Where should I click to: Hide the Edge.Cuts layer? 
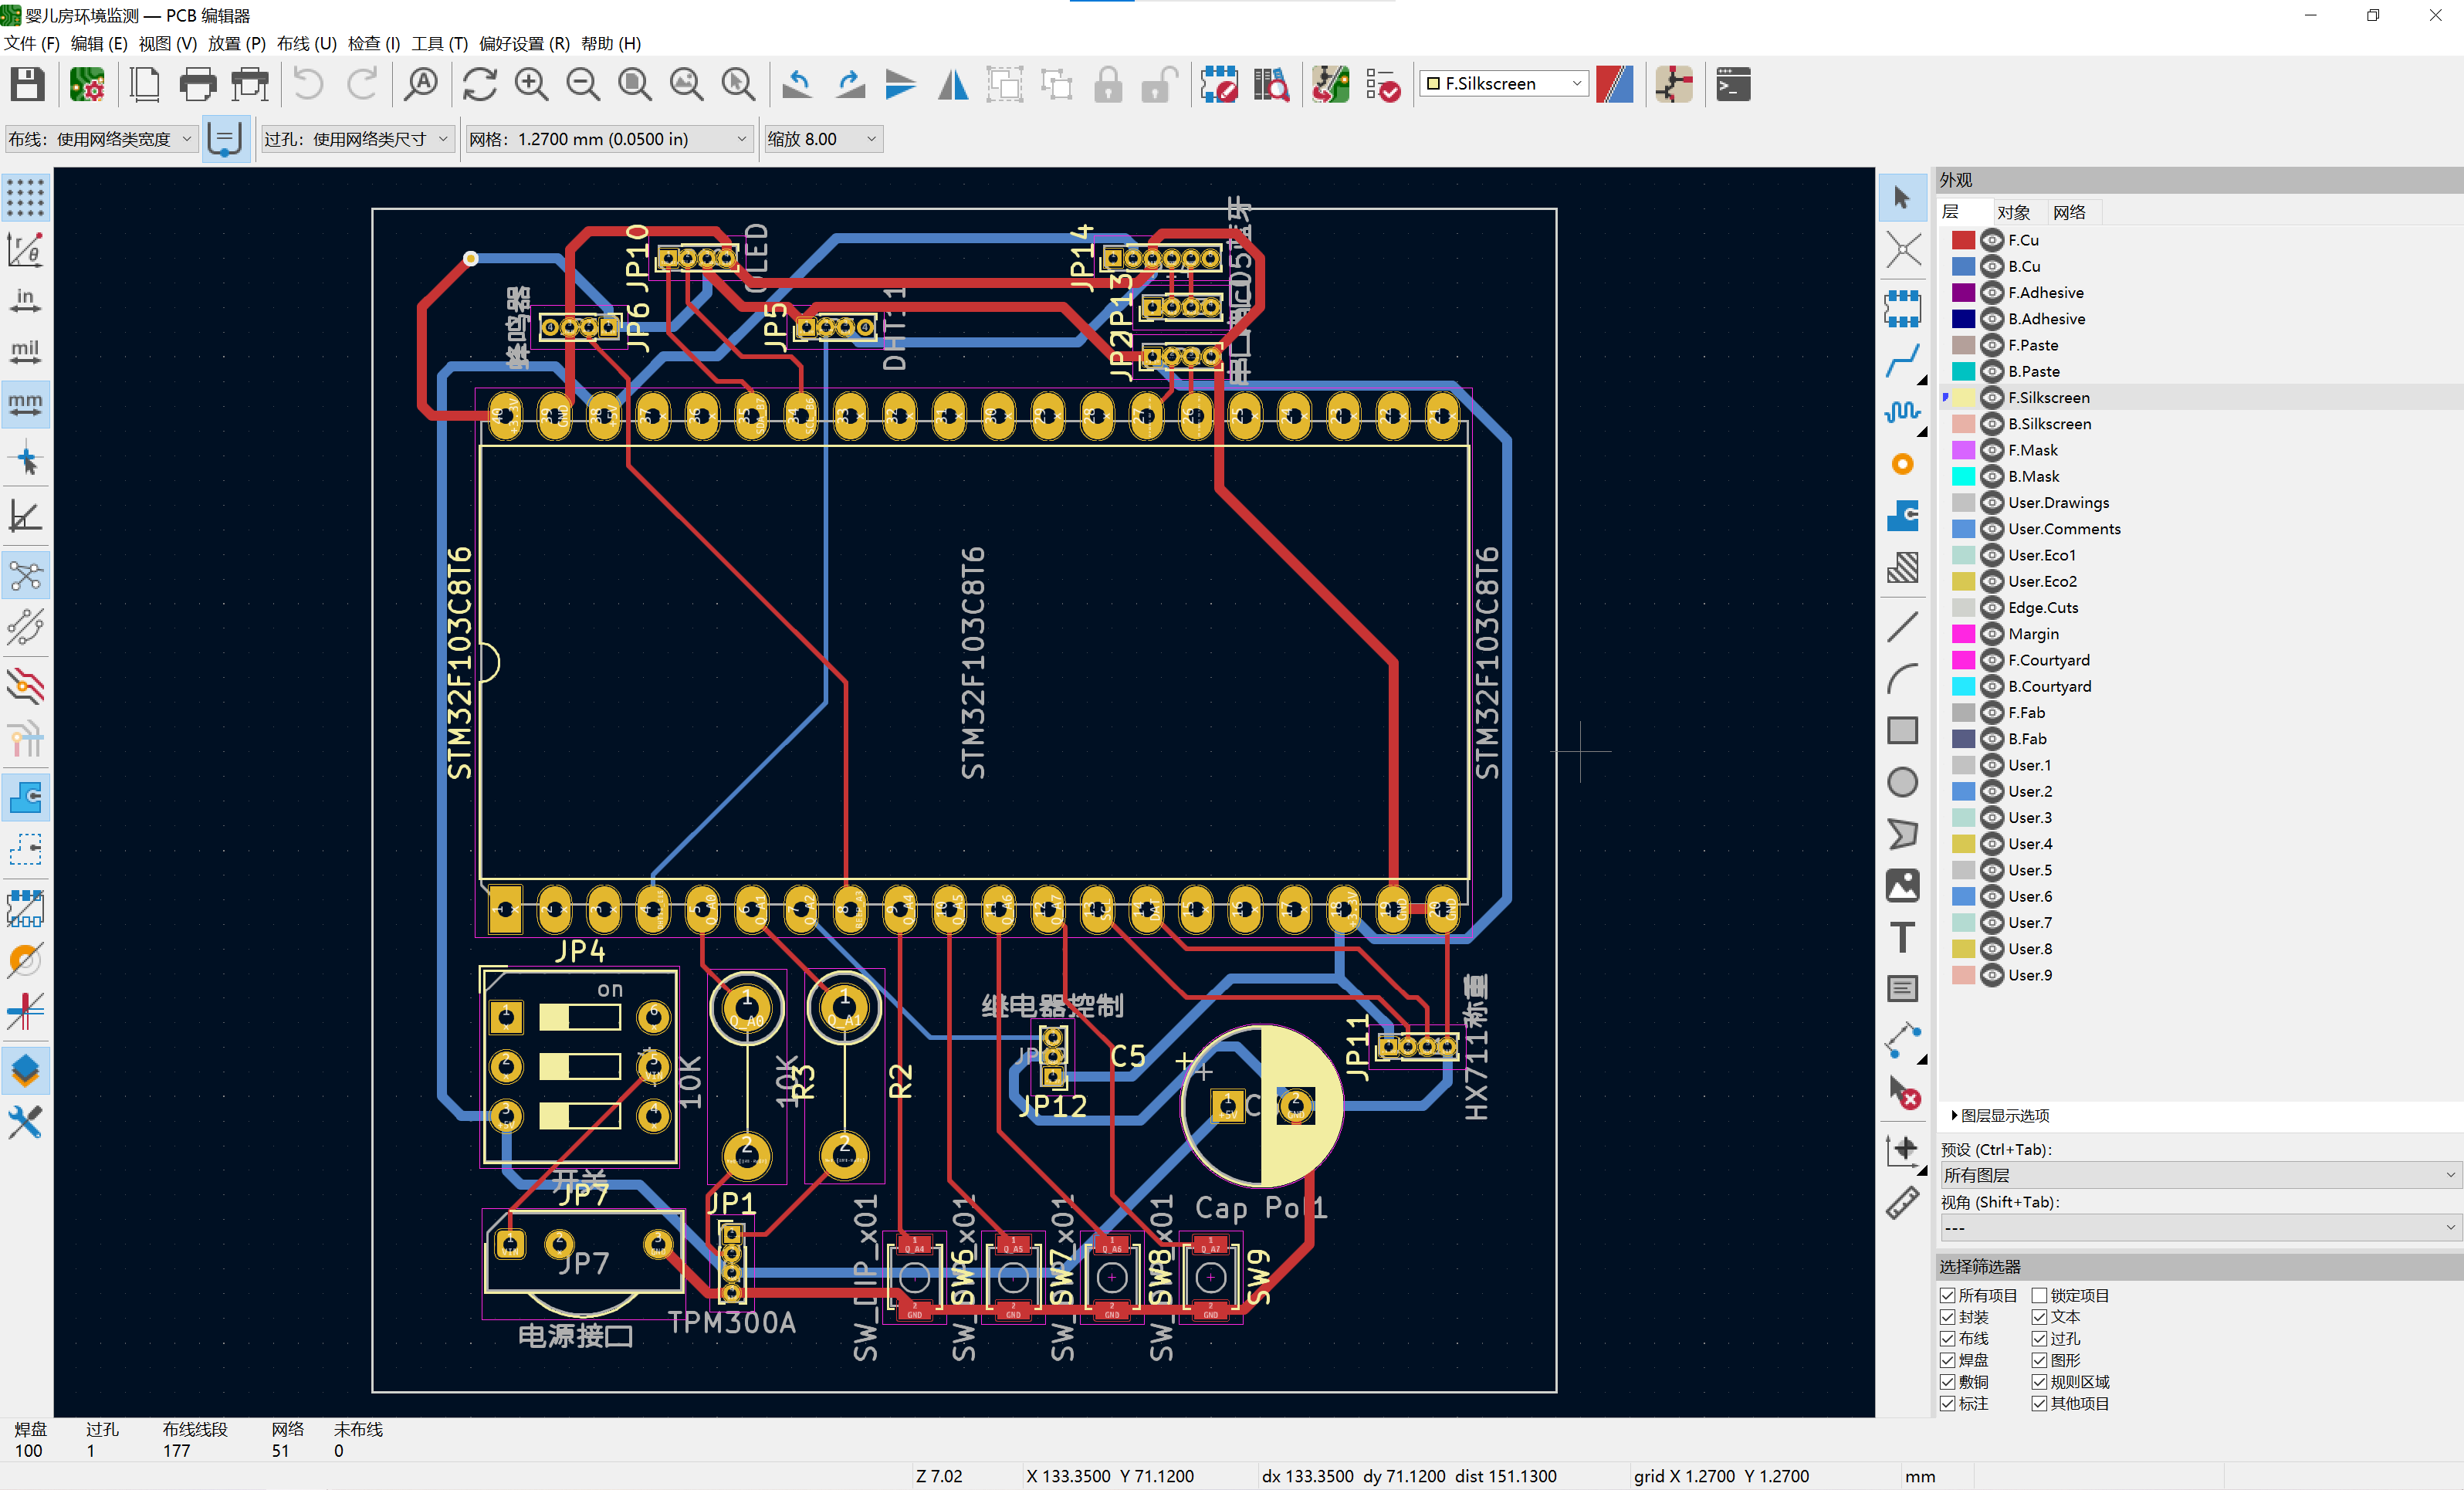1992,607
